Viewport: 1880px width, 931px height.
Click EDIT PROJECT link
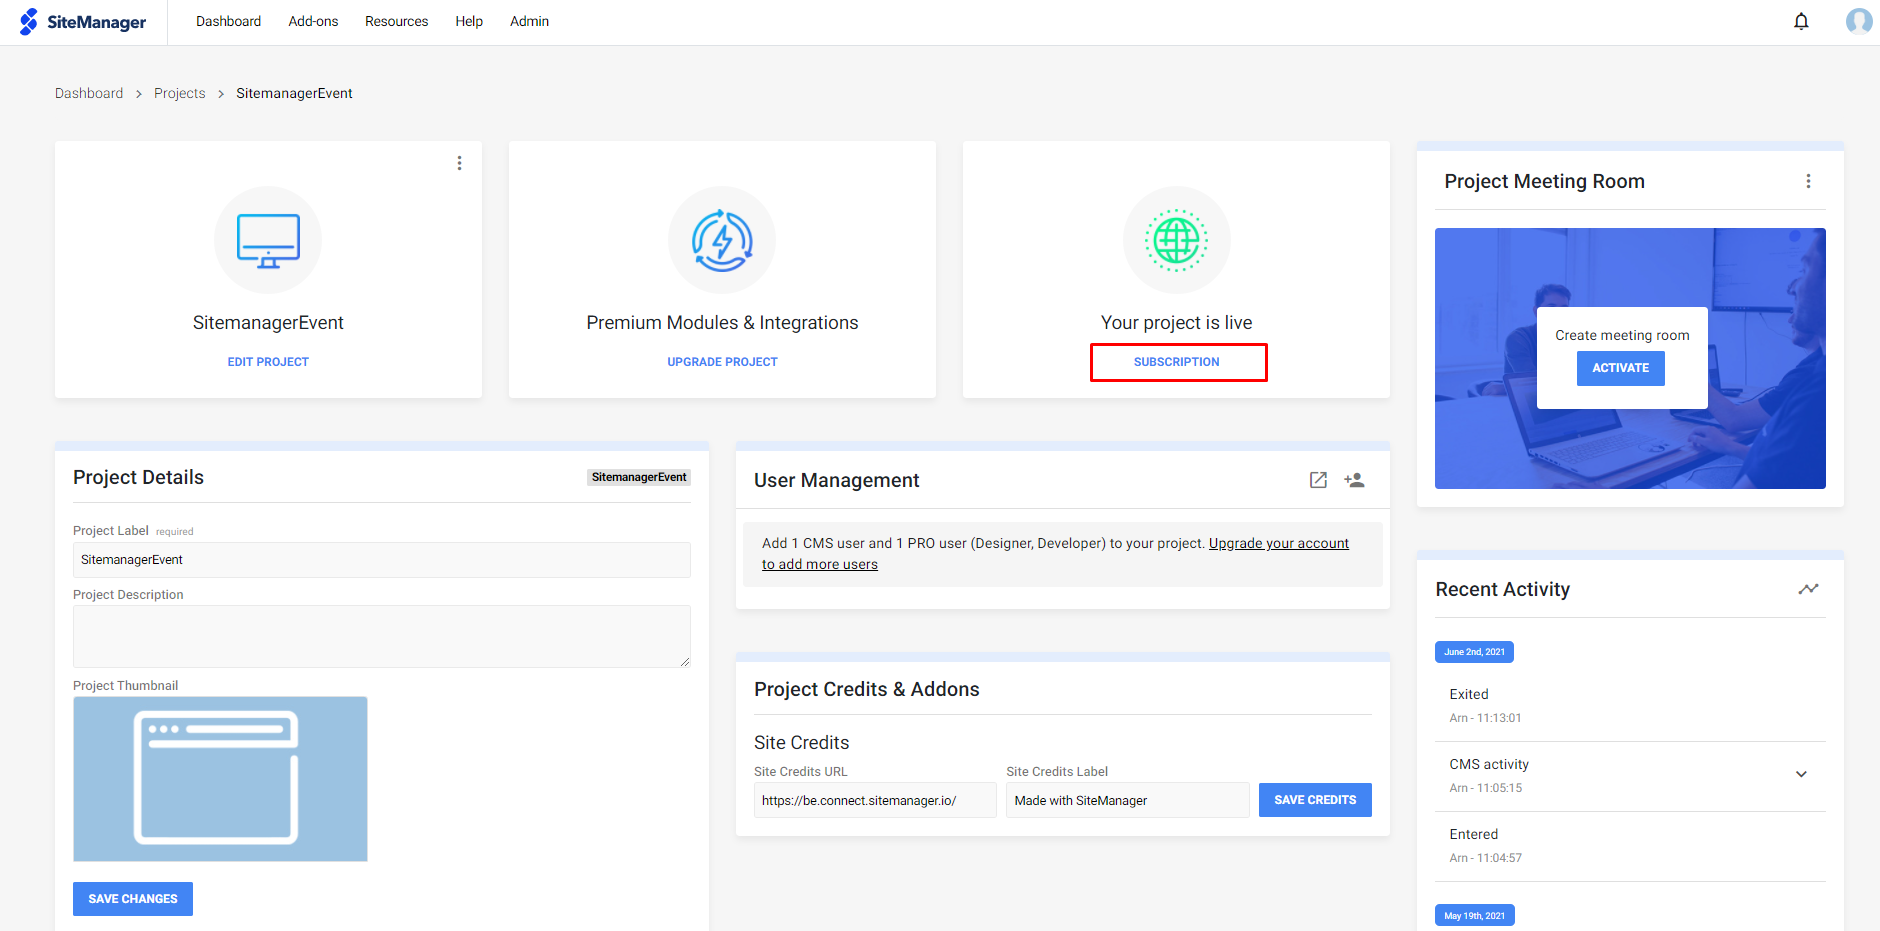click(x=268, y=362)
